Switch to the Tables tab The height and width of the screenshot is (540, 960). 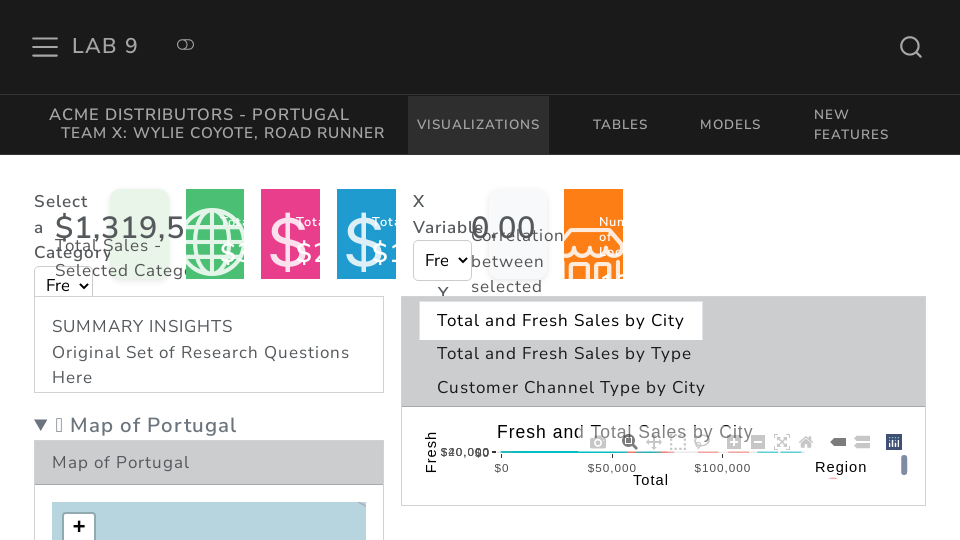pyautogui.click(x=620, y=125)
